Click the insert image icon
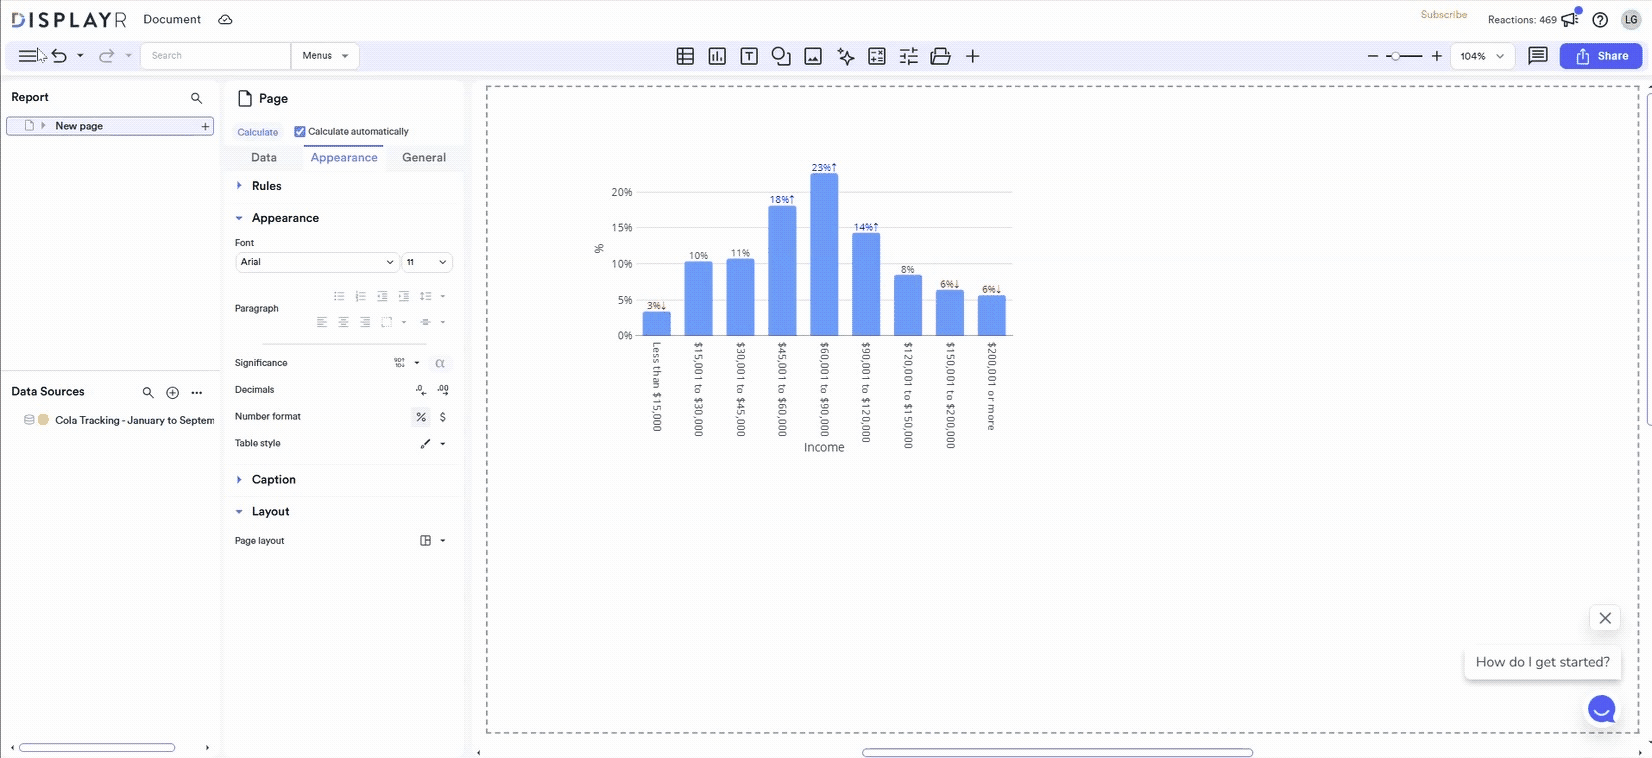The image size is (1652, 758). click(813, 56)
